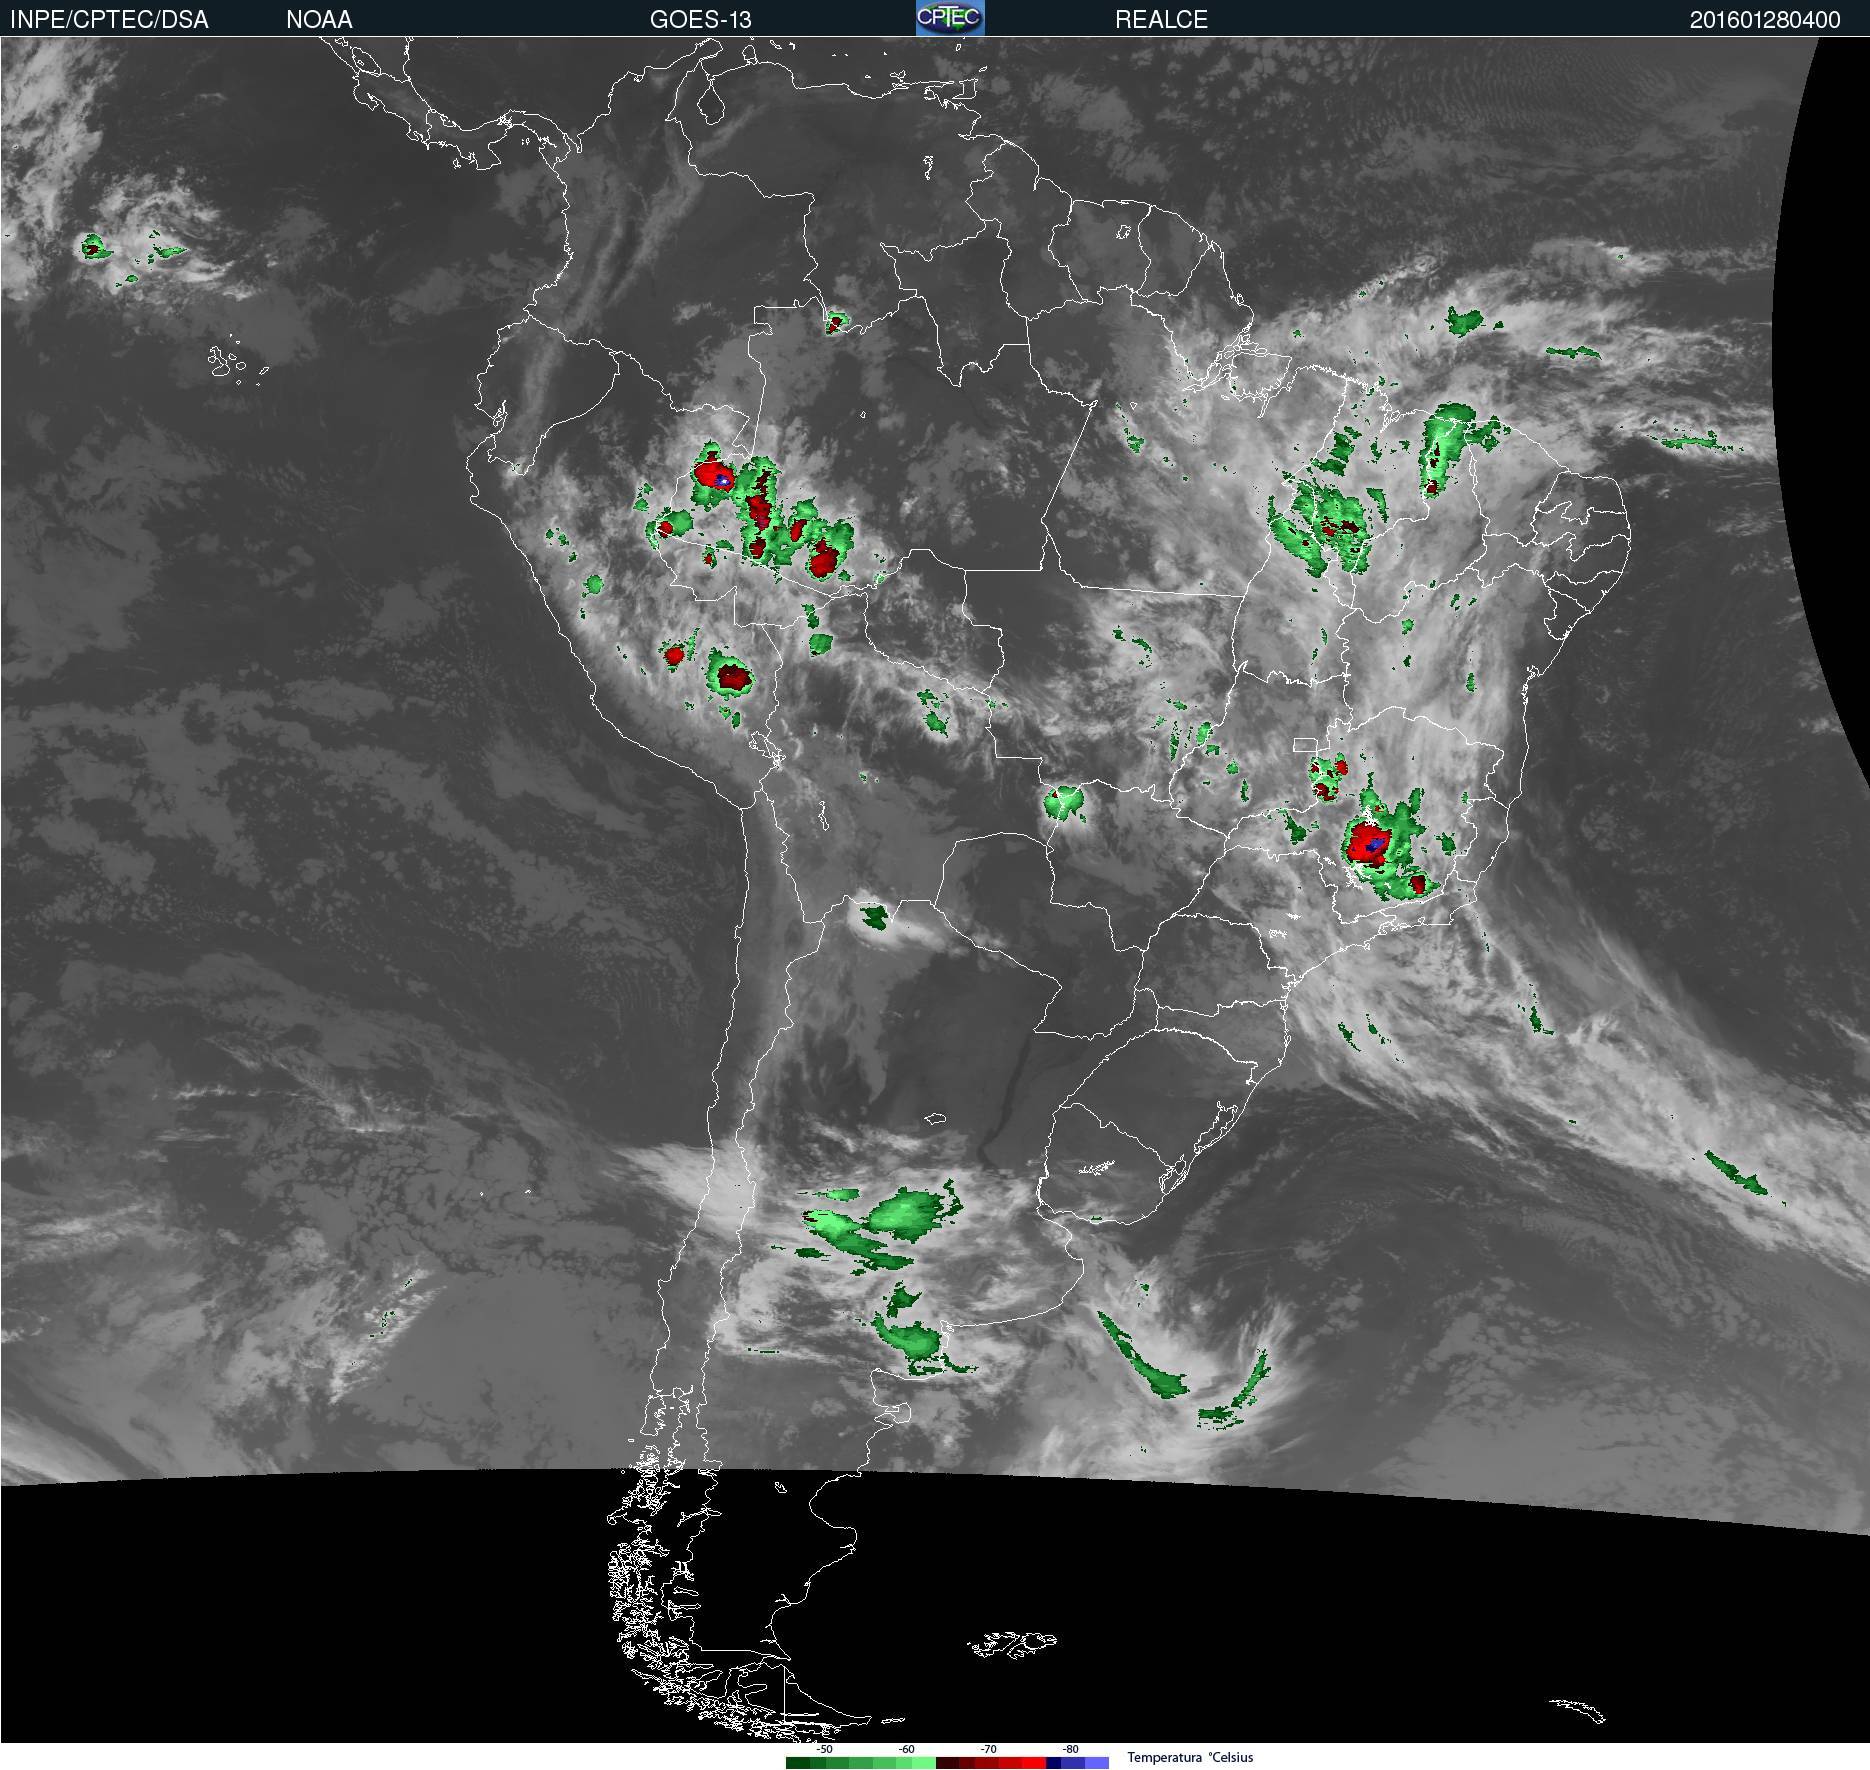1870x1770 pixels.
Task: Click the -50 legend value
Action: (x=824, y=1749)
